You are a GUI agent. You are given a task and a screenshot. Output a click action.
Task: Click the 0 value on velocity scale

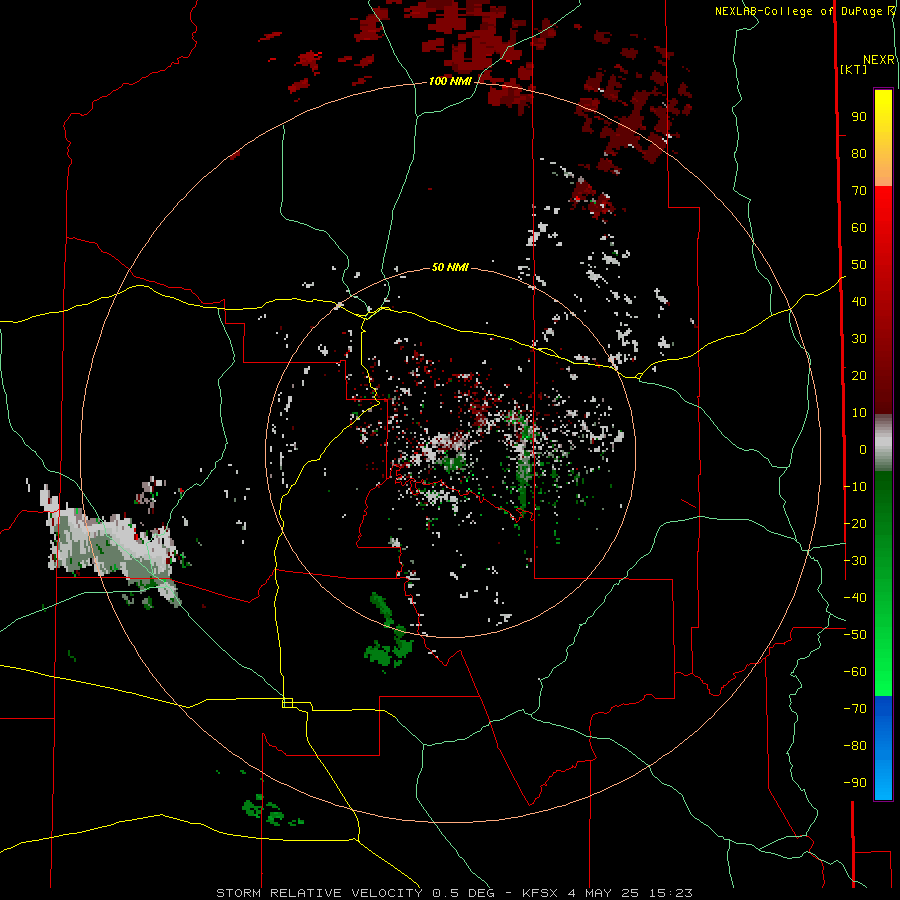click(863, 449)
